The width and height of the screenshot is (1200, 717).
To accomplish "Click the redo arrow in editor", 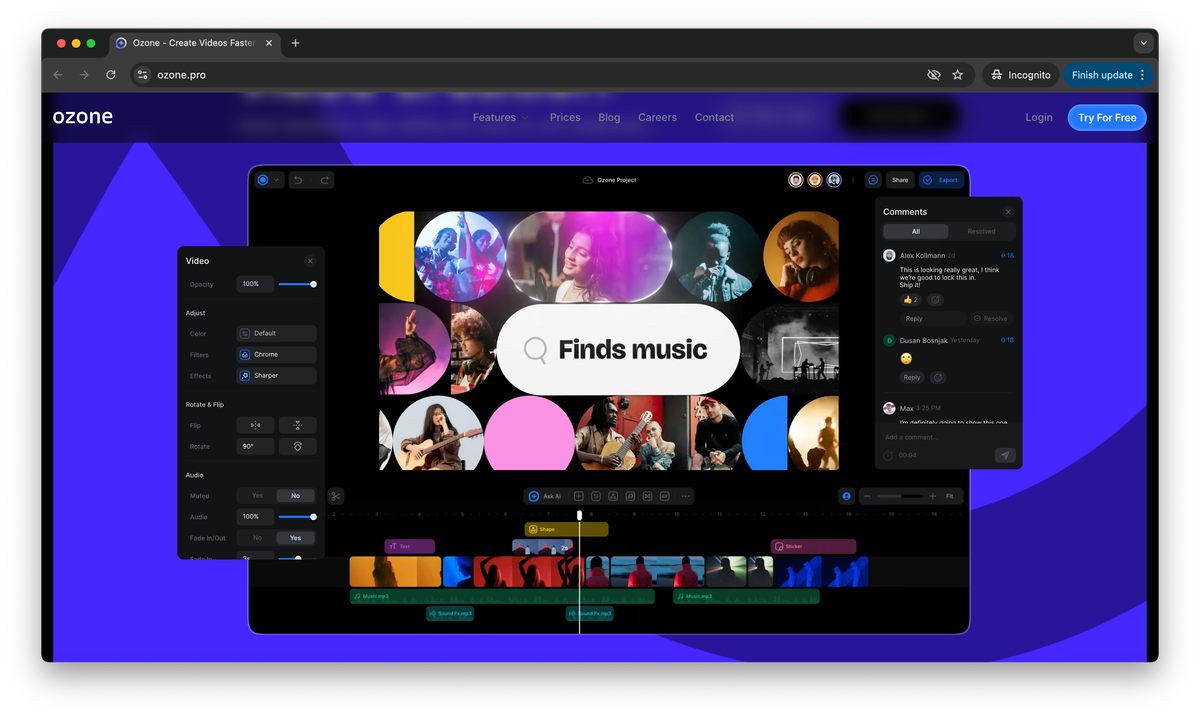I will click(324, 180).
